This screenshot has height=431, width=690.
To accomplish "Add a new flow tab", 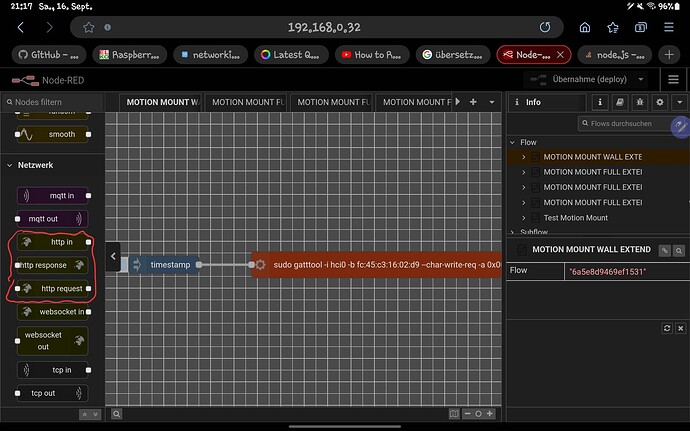I will (473, 102).
